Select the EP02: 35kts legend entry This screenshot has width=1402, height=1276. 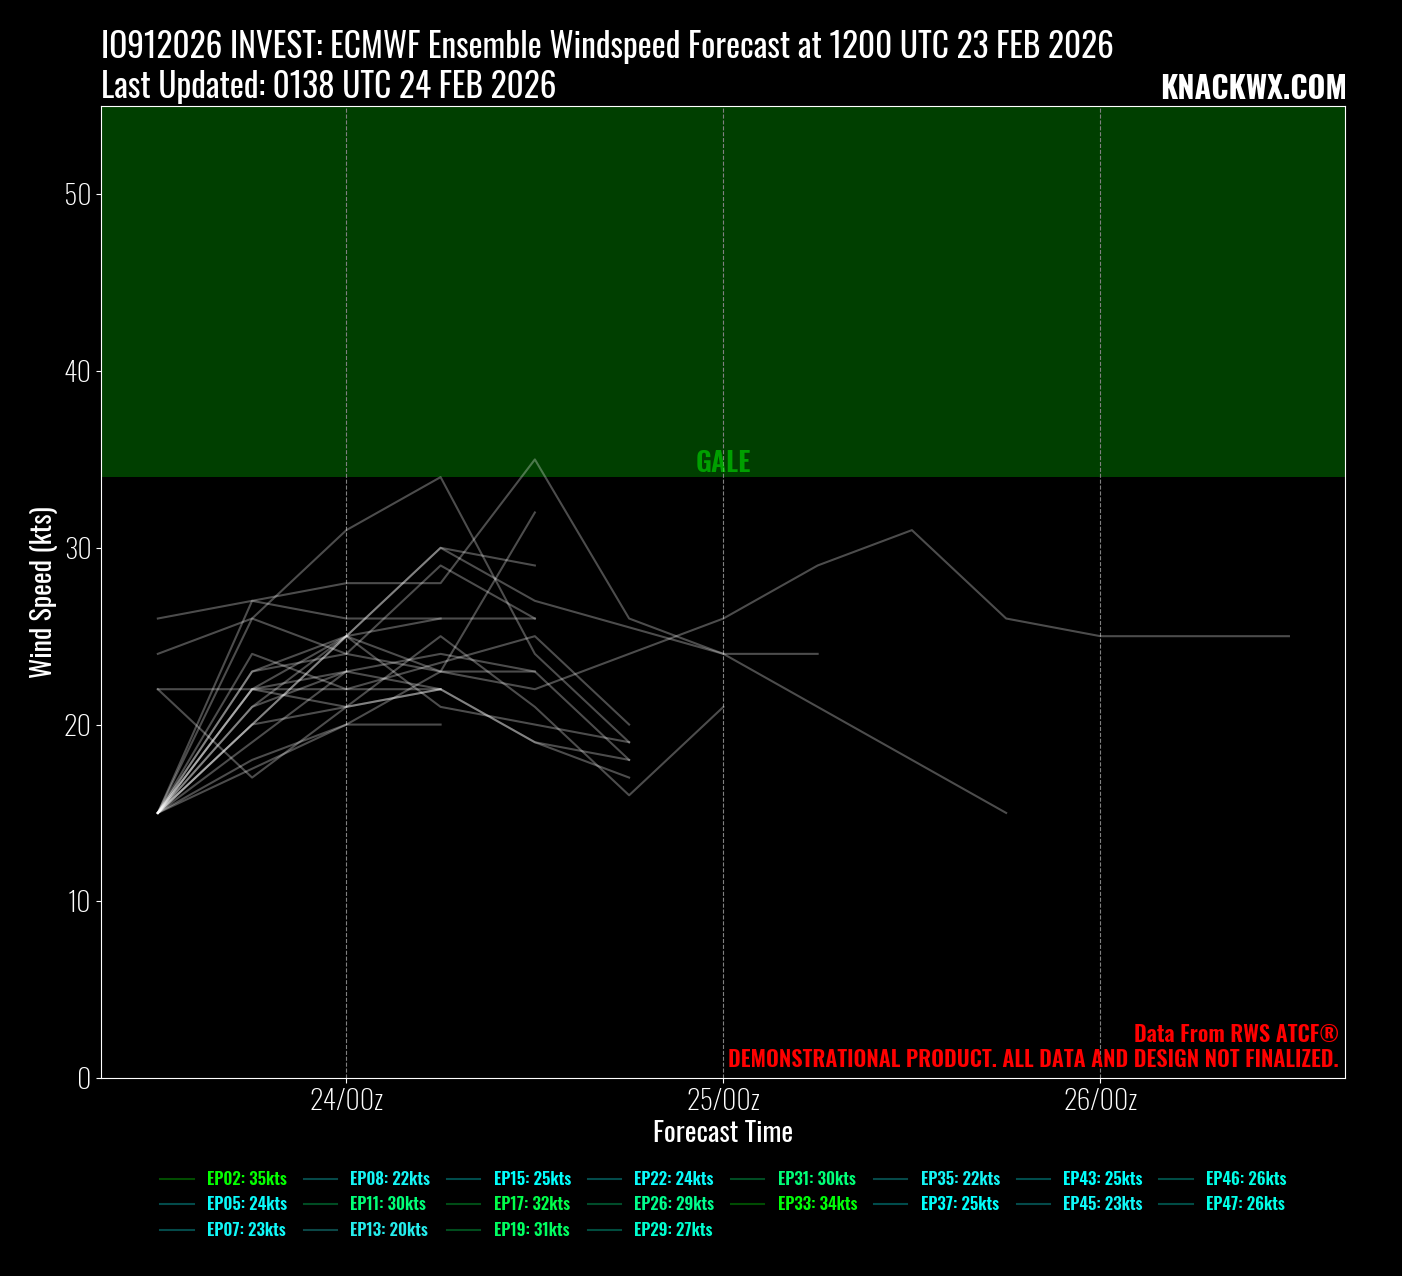click(246, 1179)
